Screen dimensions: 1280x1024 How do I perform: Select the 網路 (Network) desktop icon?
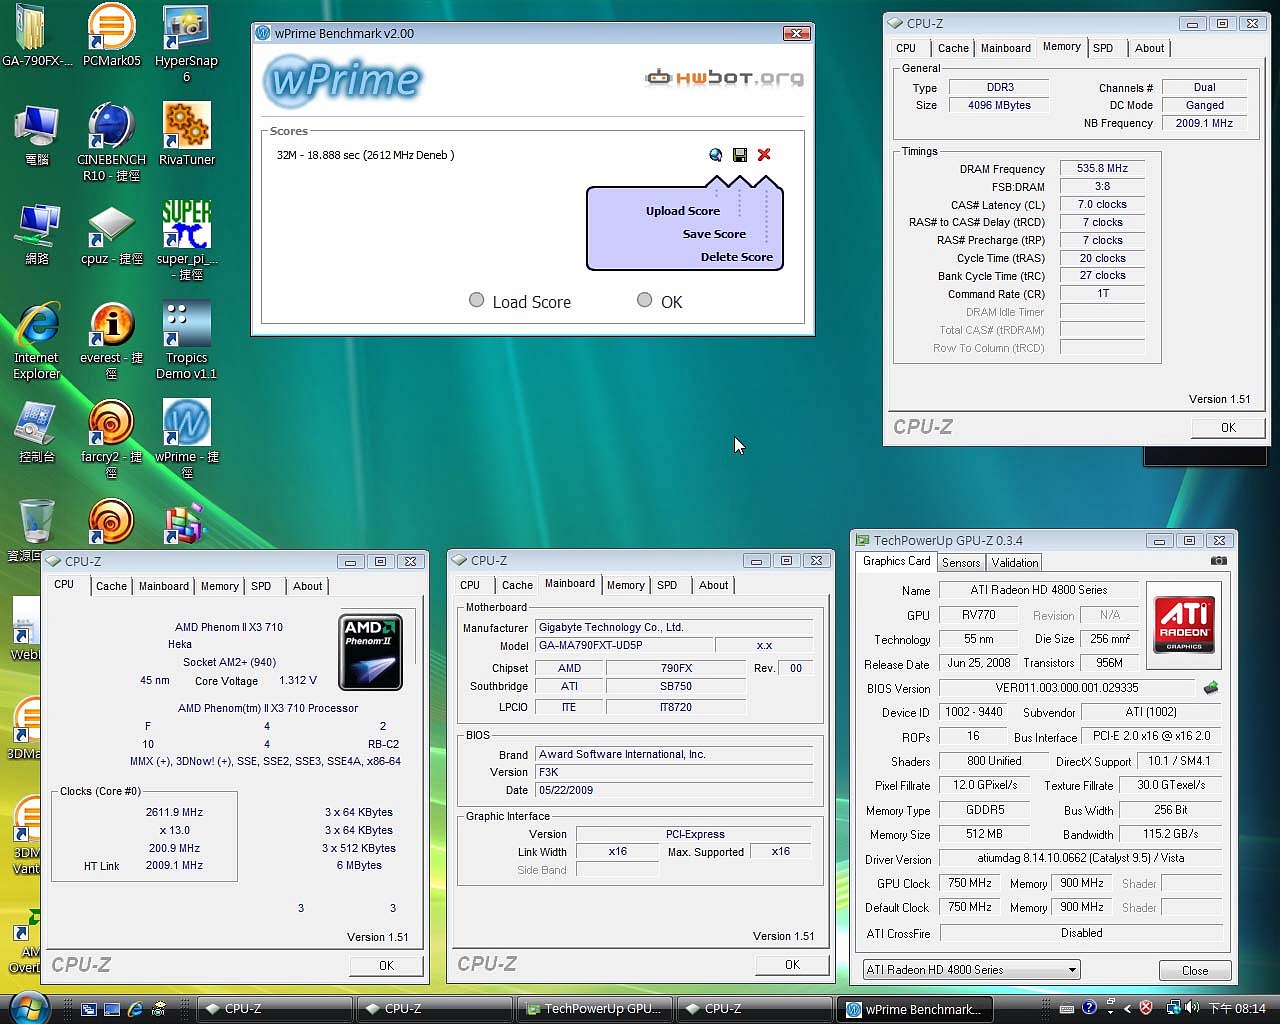click(x=36, y=233)
